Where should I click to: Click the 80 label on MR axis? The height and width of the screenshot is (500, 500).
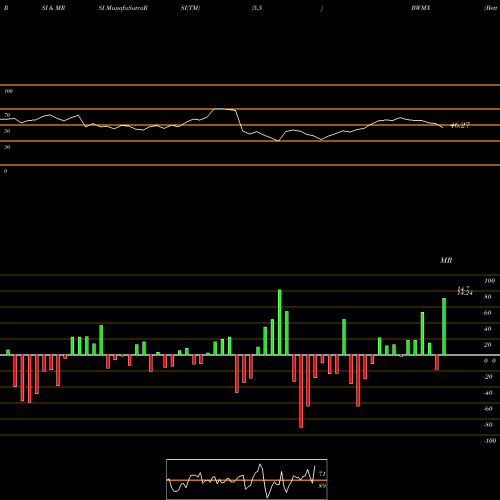tap(488, 297)
